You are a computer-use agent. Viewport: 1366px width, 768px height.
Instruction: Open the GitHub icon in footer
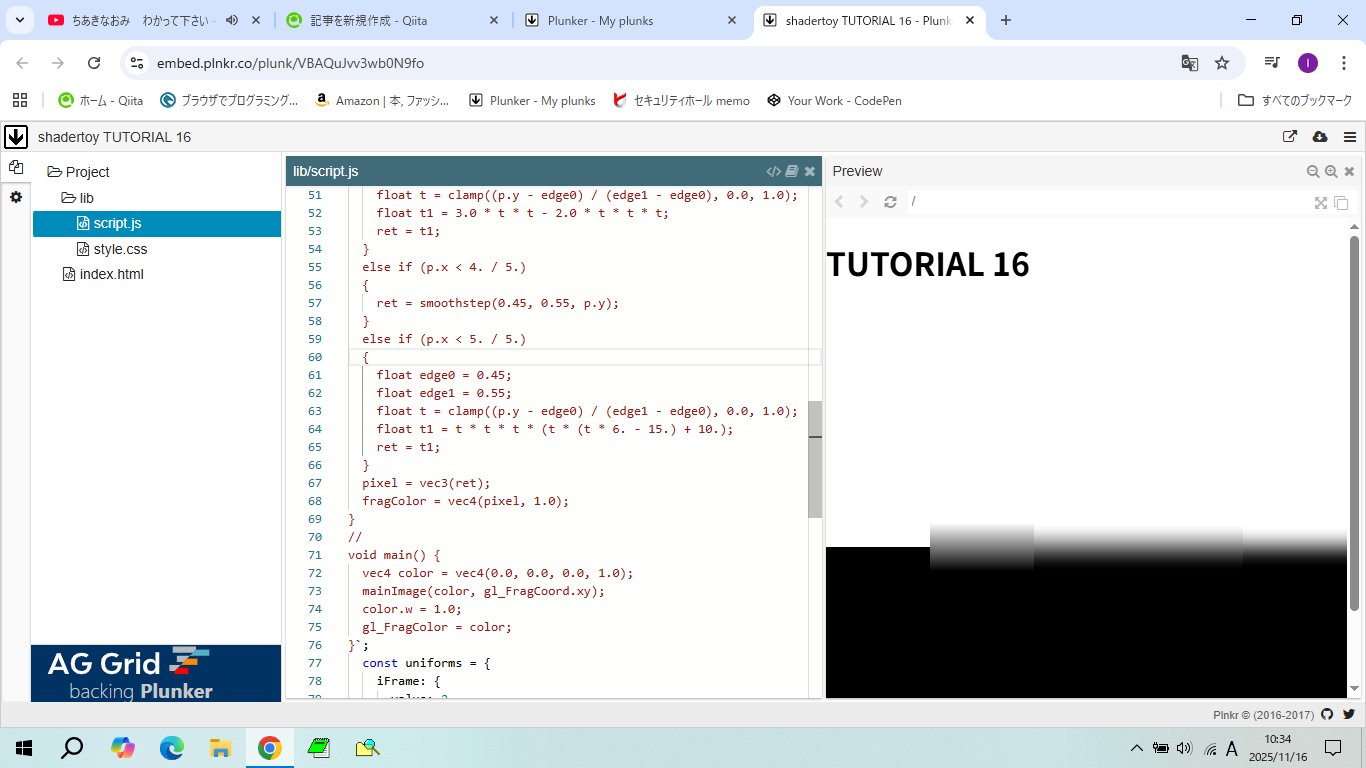[1327, 714]
